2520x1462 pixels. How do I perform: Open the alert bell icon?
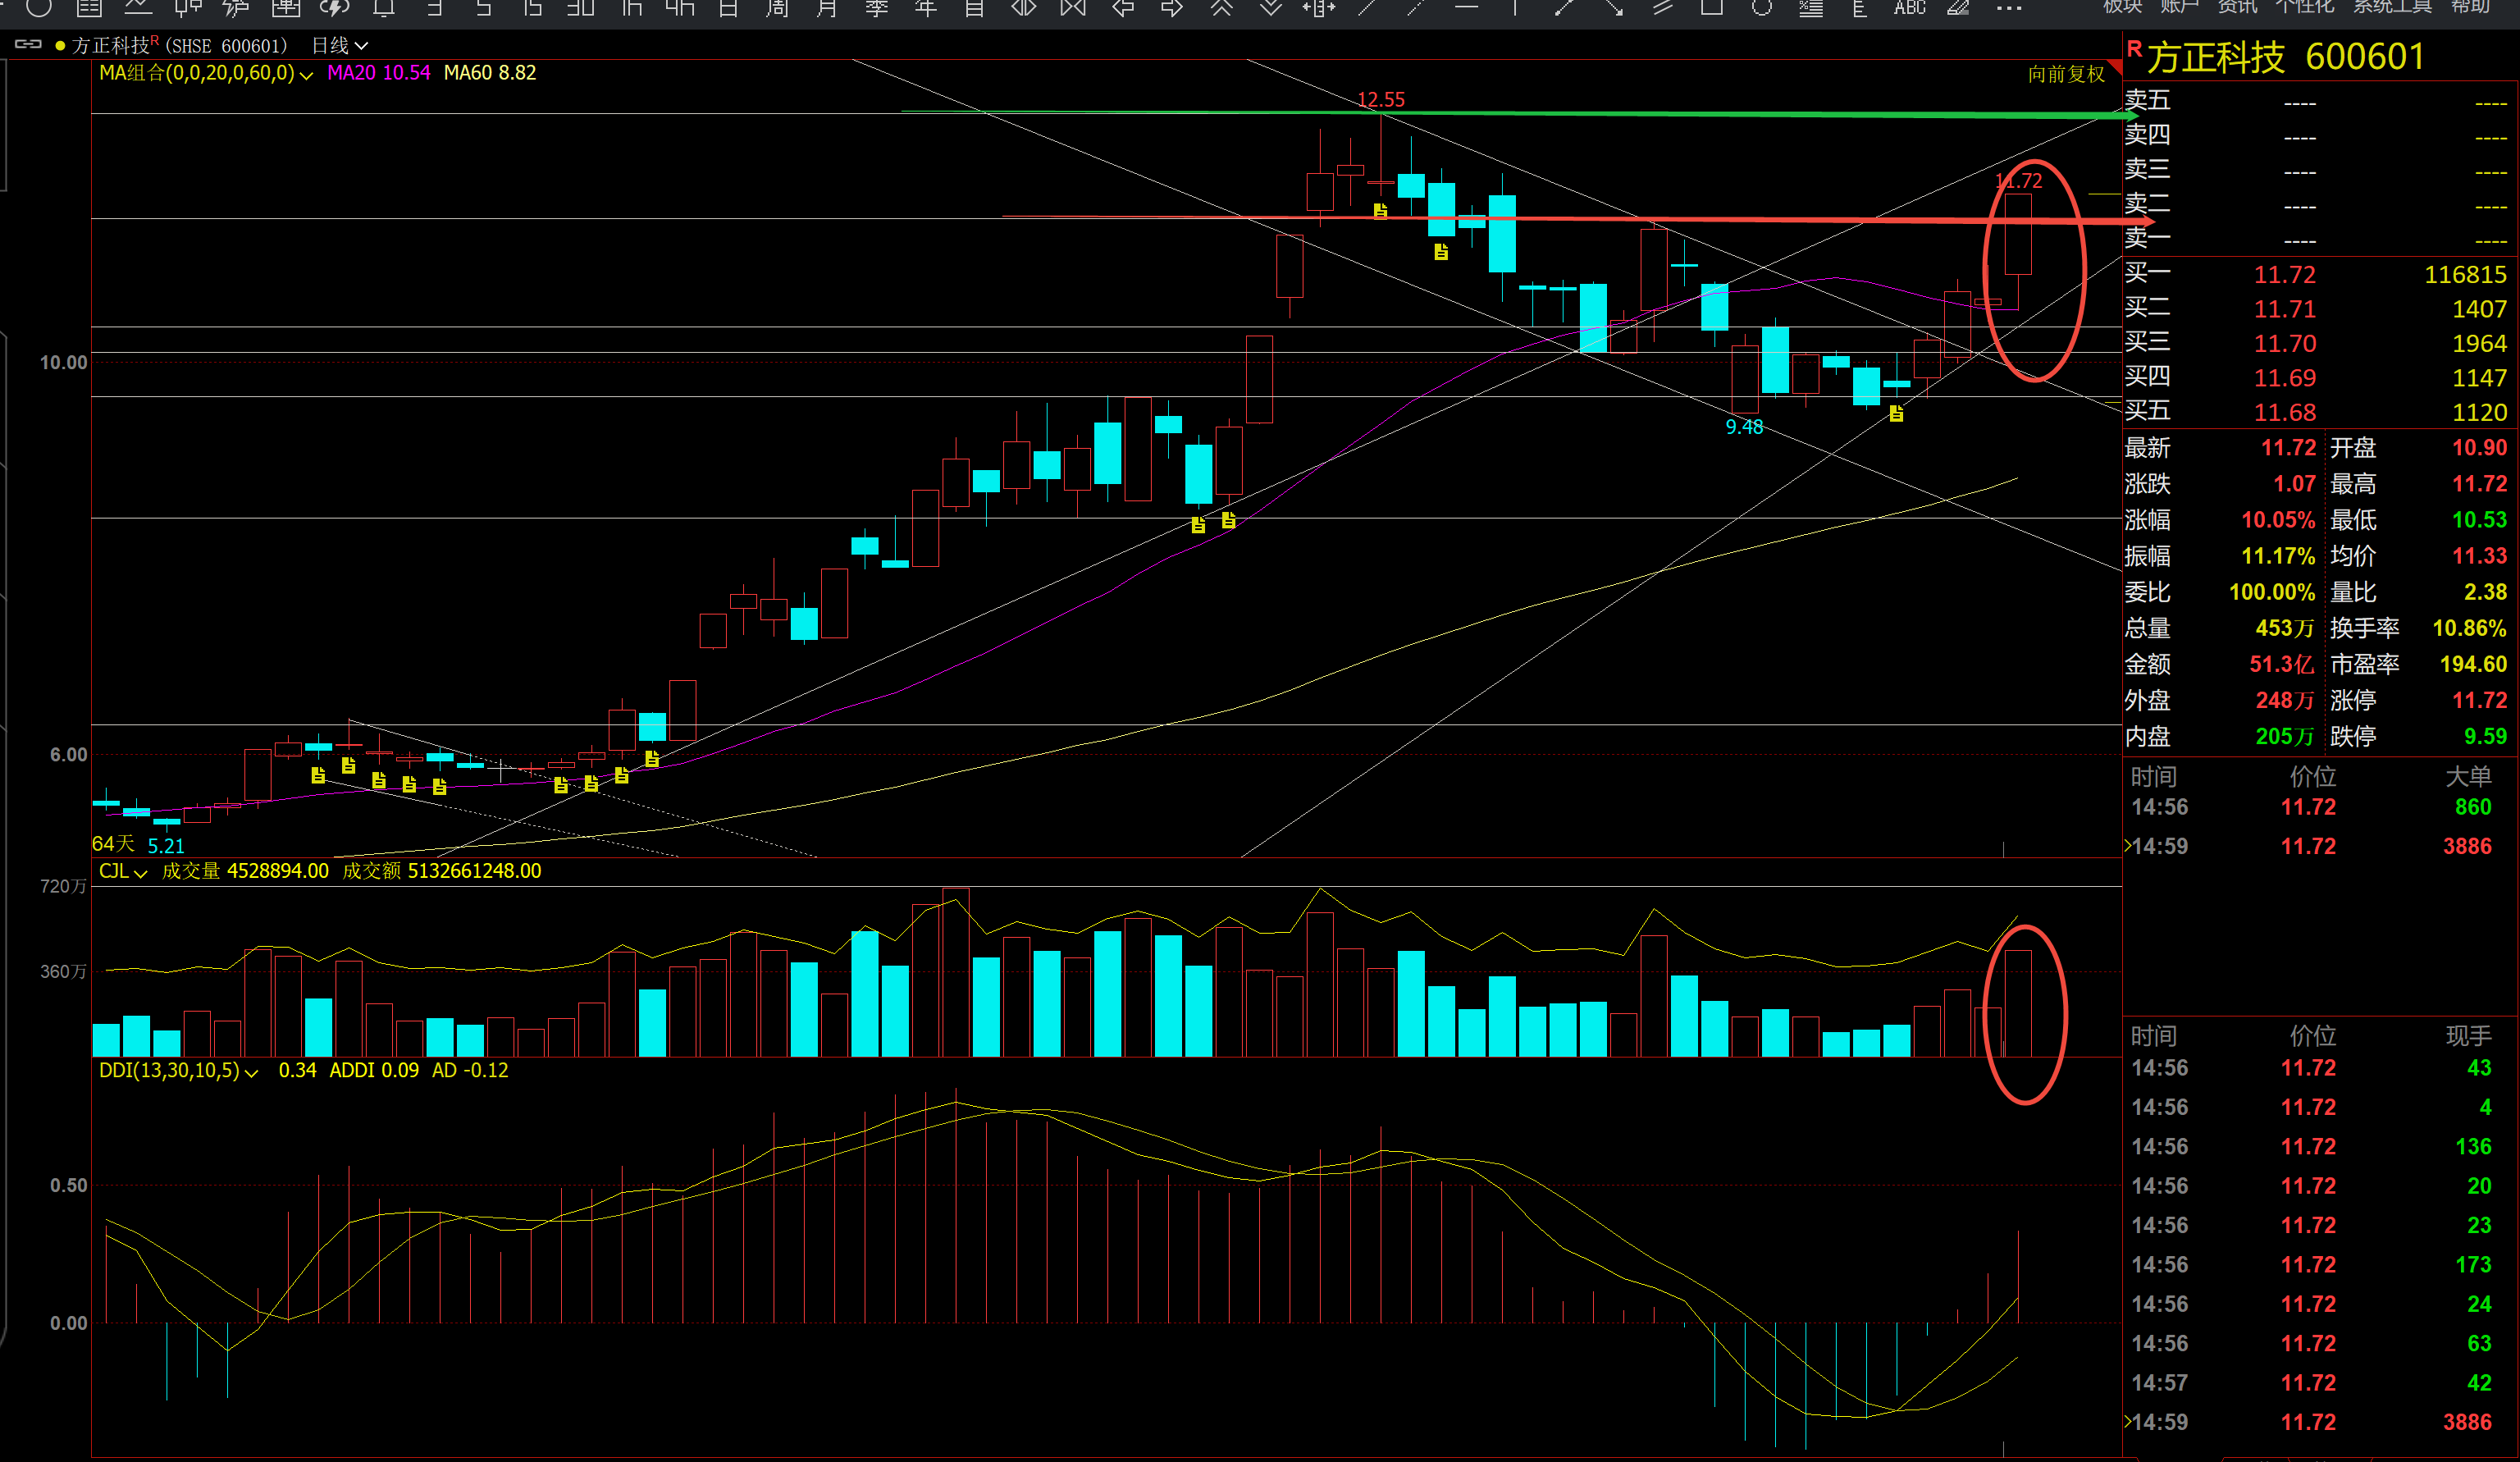pyautogui.click(x=383, y=8)
